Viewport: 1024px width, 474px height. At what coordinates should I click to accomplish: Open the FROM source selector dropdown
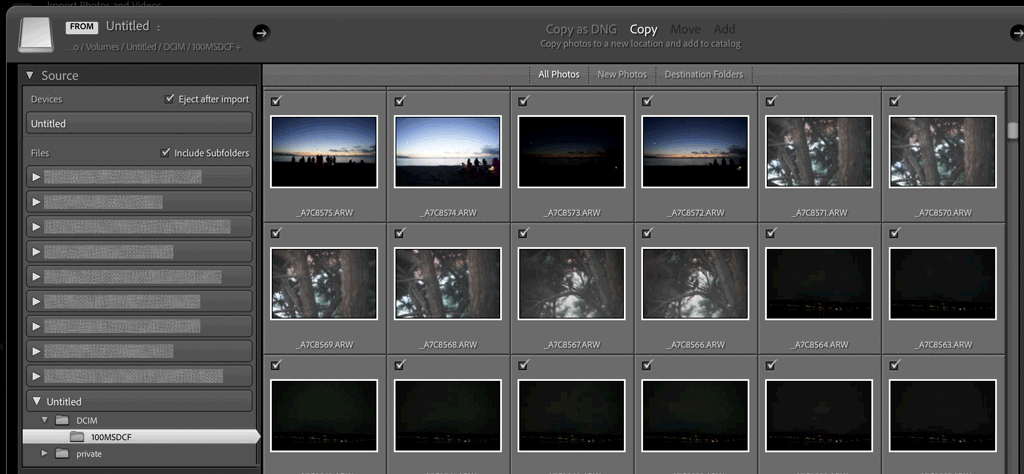click(x=133, y=27)
